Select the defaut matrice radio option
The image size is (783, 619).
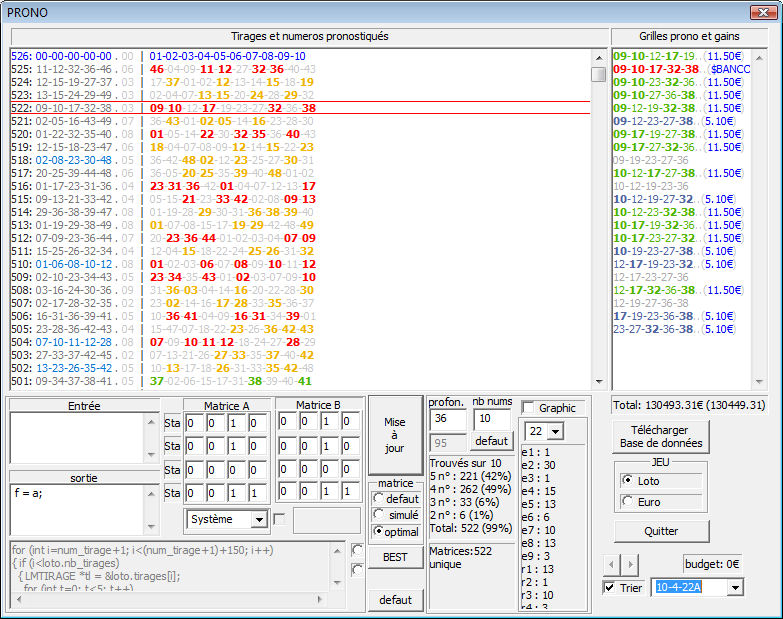point(380,498)
